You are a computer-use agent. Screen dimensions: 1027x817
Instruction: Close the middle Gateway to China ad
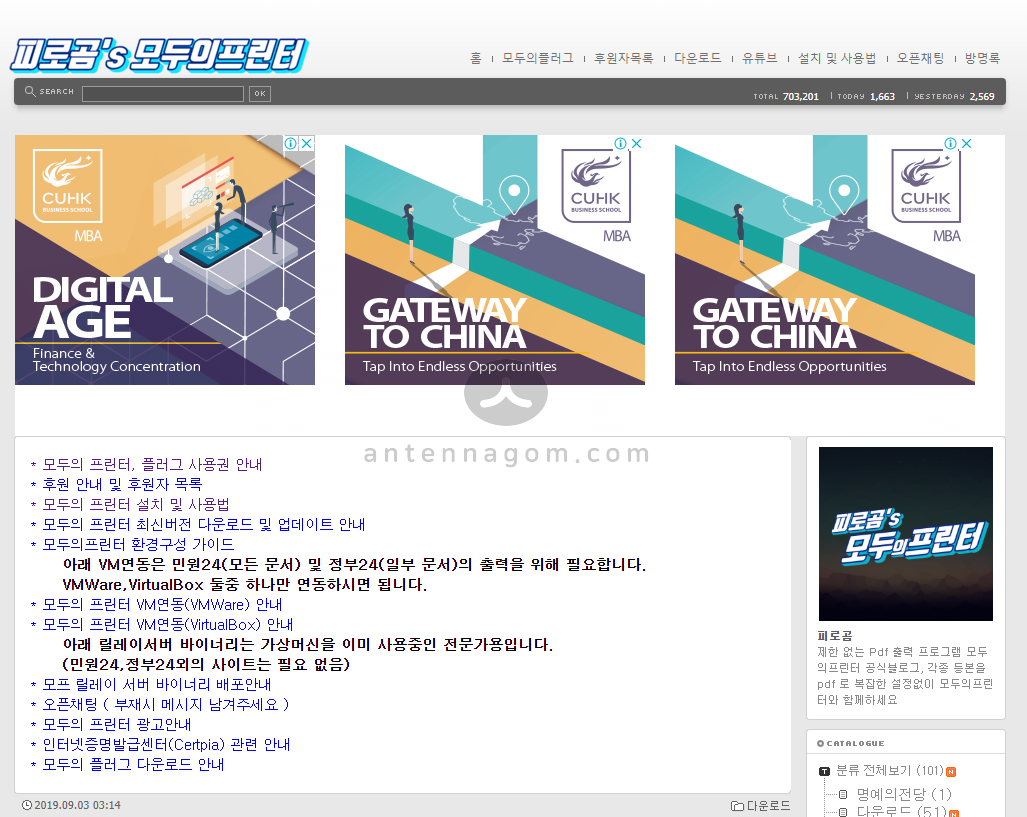coord(637,143)
